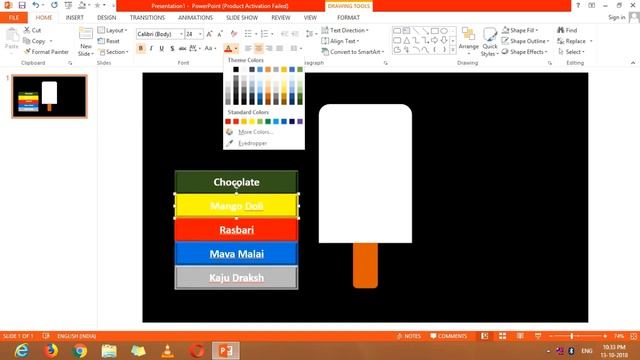Open the font size 24 dropdown
Image resolution: width=640 pixels, height=360 pixels.
pos(200,34)
